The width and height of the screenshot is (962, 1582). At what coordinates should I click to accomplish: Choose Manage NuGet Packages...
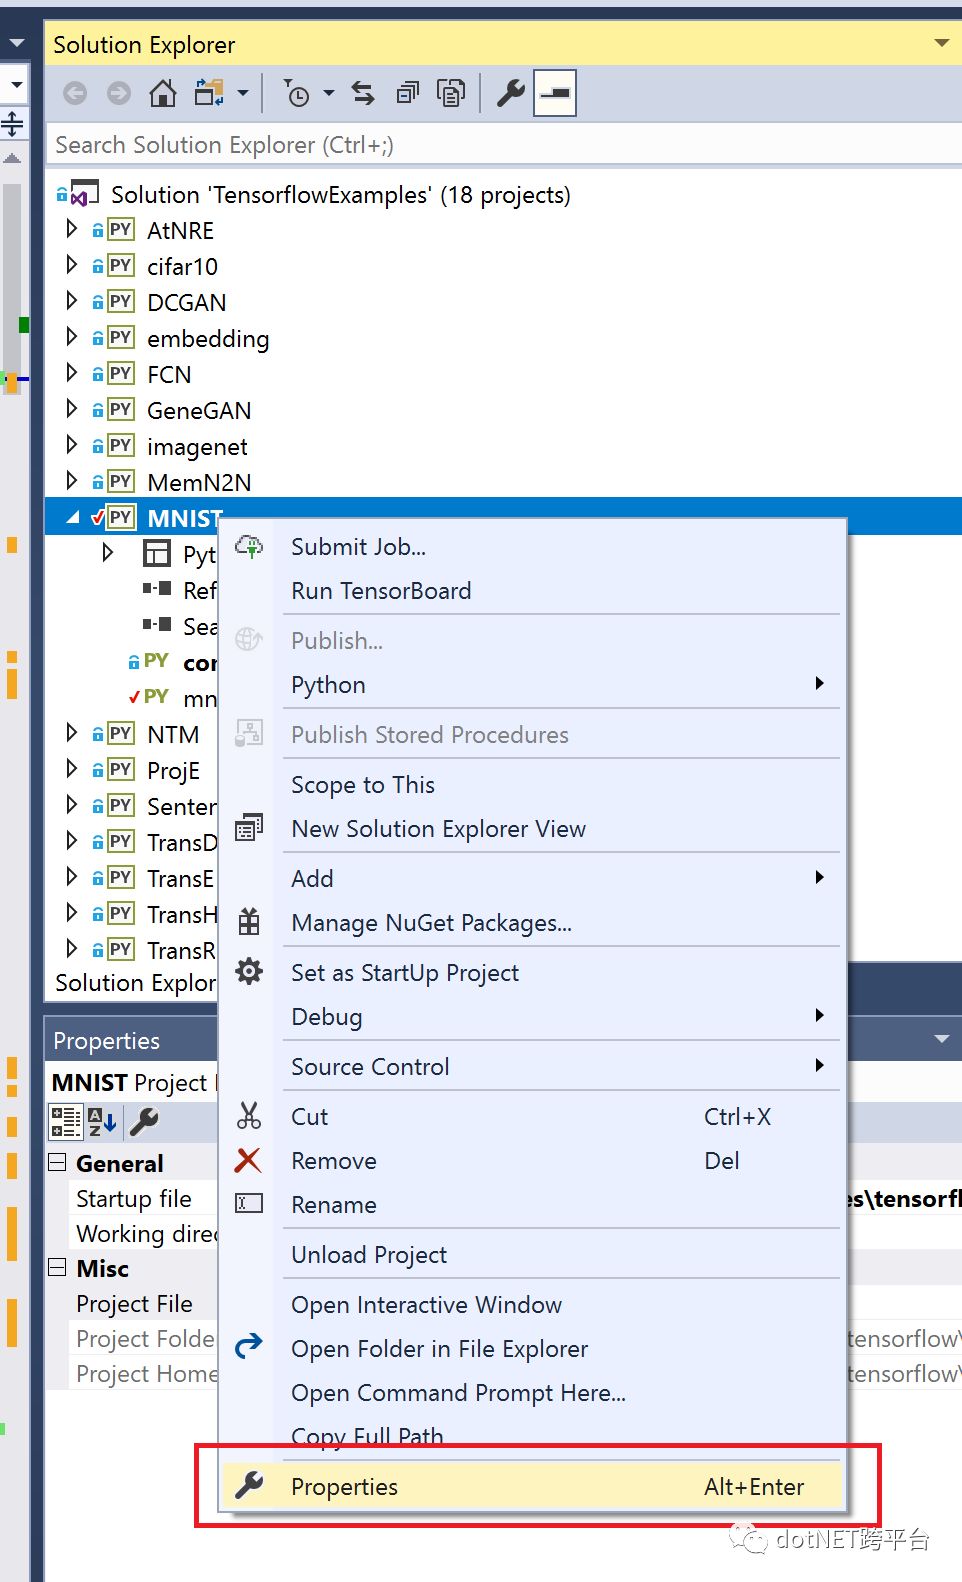(532, 923)
